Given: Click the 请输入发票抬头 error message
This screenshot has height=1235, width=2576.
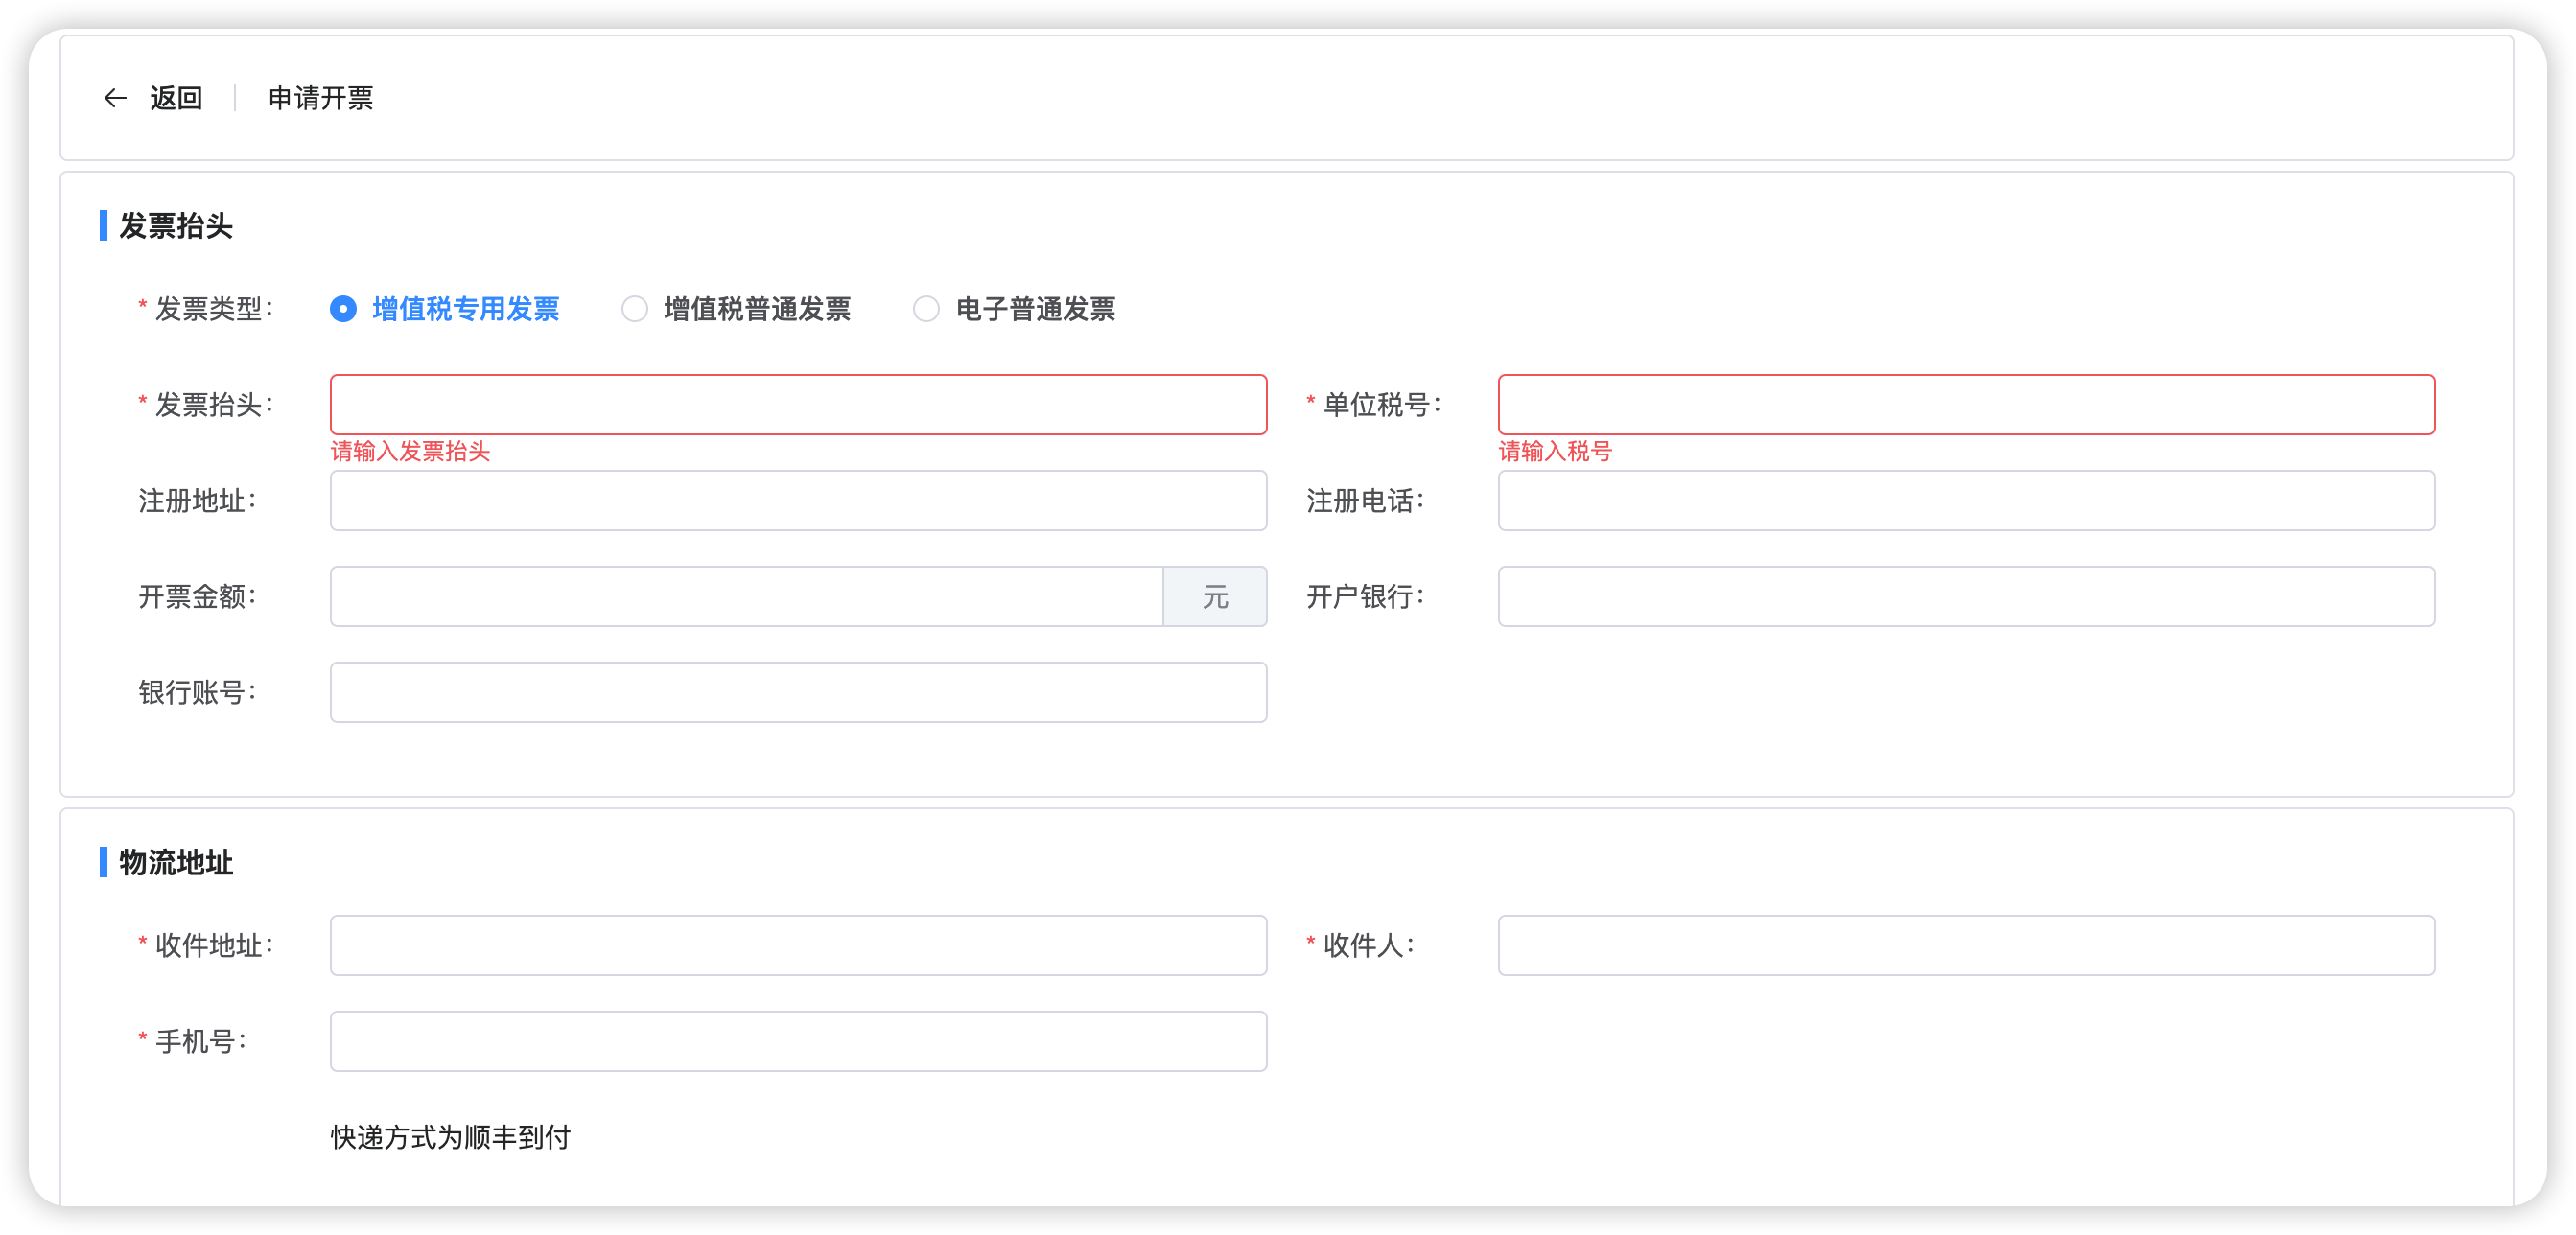Looking at the screenshot, I should click(410, 451).
